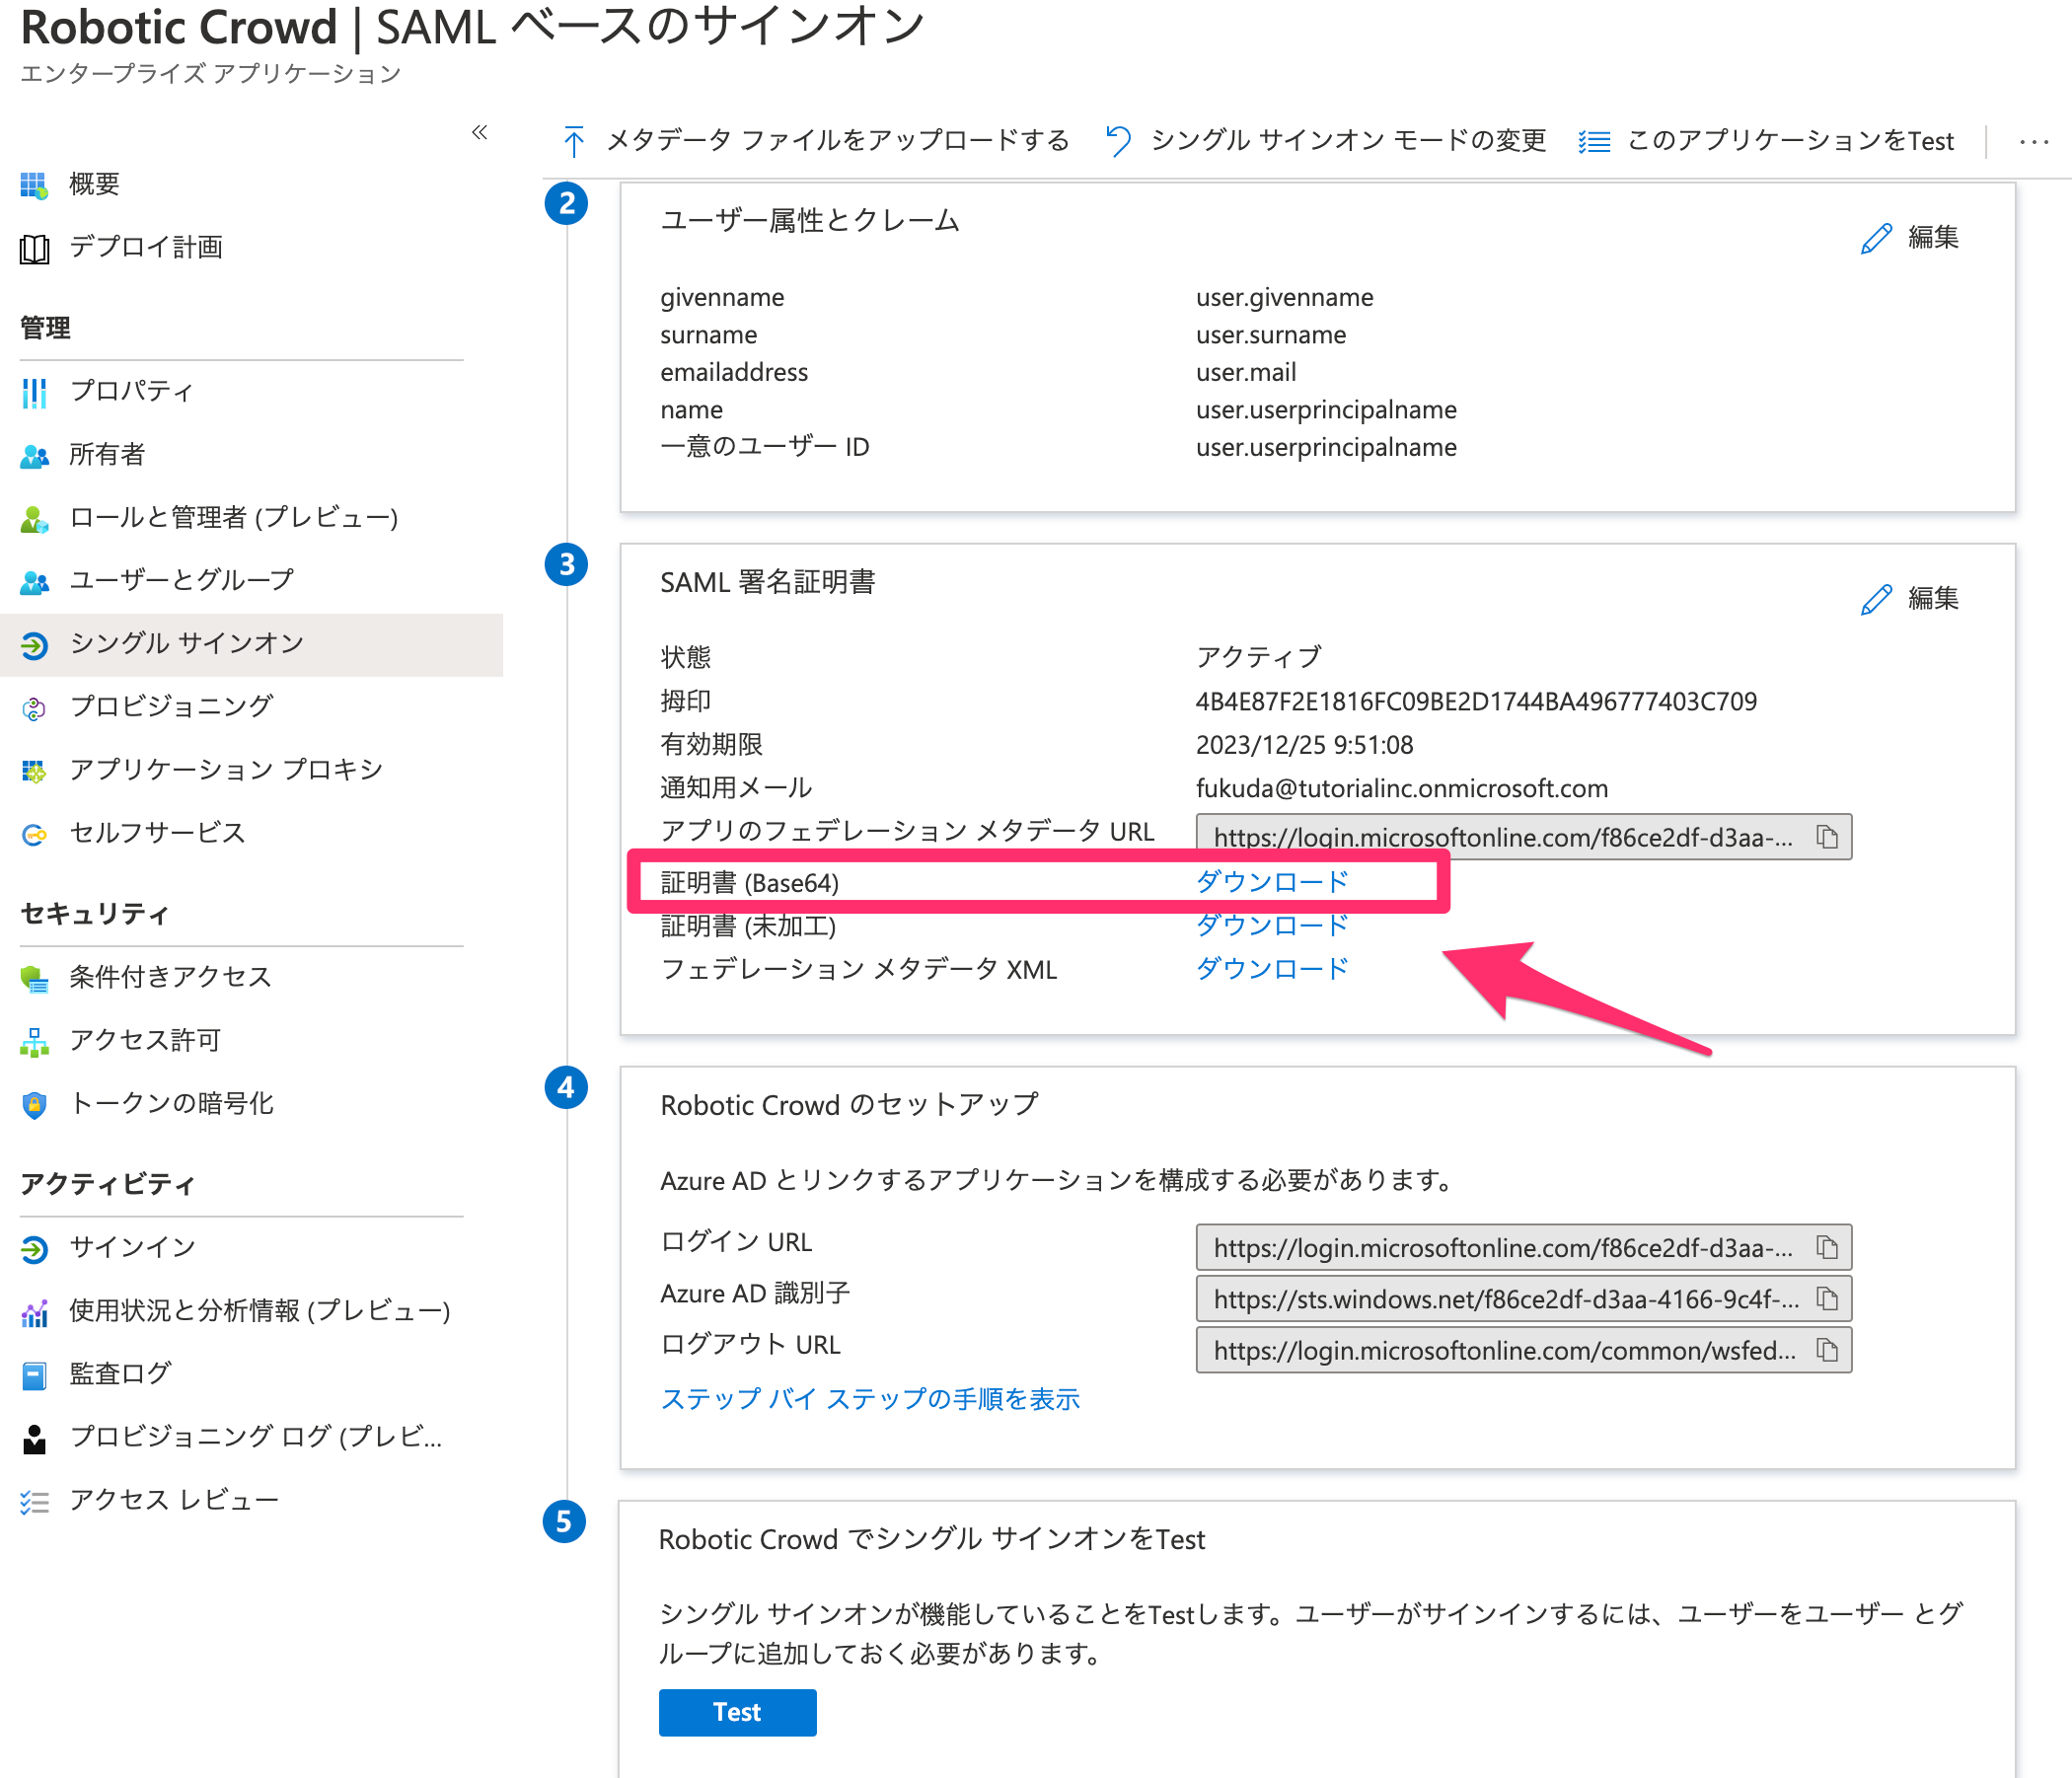Click the pencil icon for SAML signing certificate
This screenshot has height=1778, width=2072.
click(x=1876, y=599)
